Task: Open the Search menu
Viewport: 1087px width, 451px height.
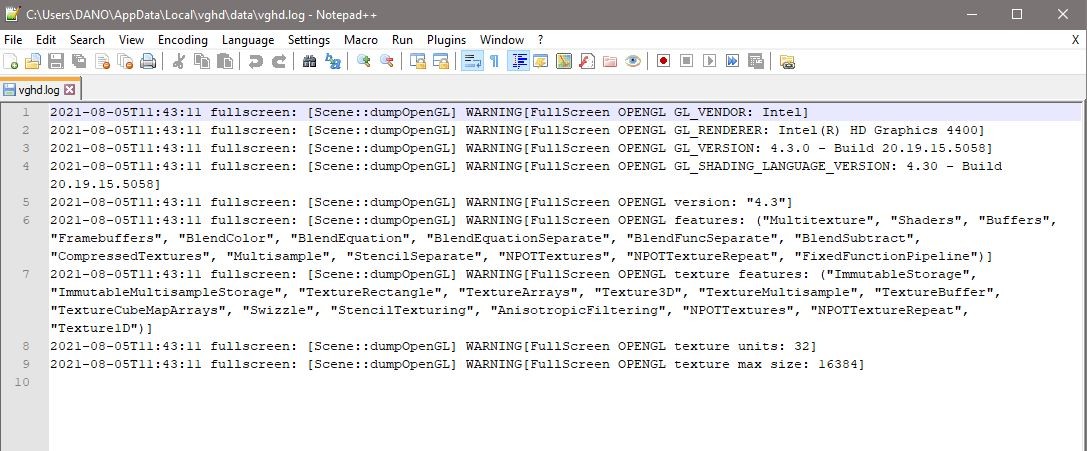Action: (87, 39)
